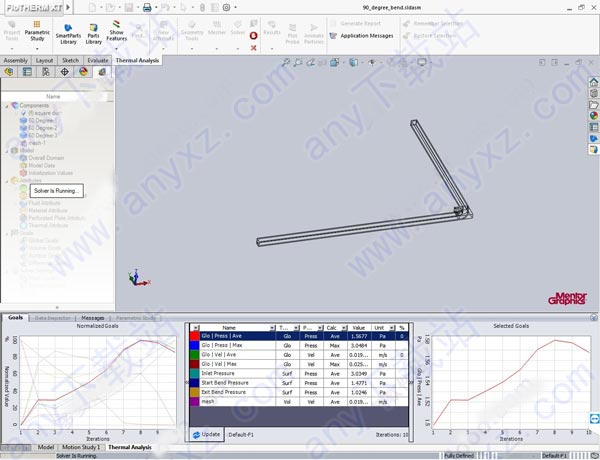
Task: Open the Model tab at bottom
Action: pos(46,447)
